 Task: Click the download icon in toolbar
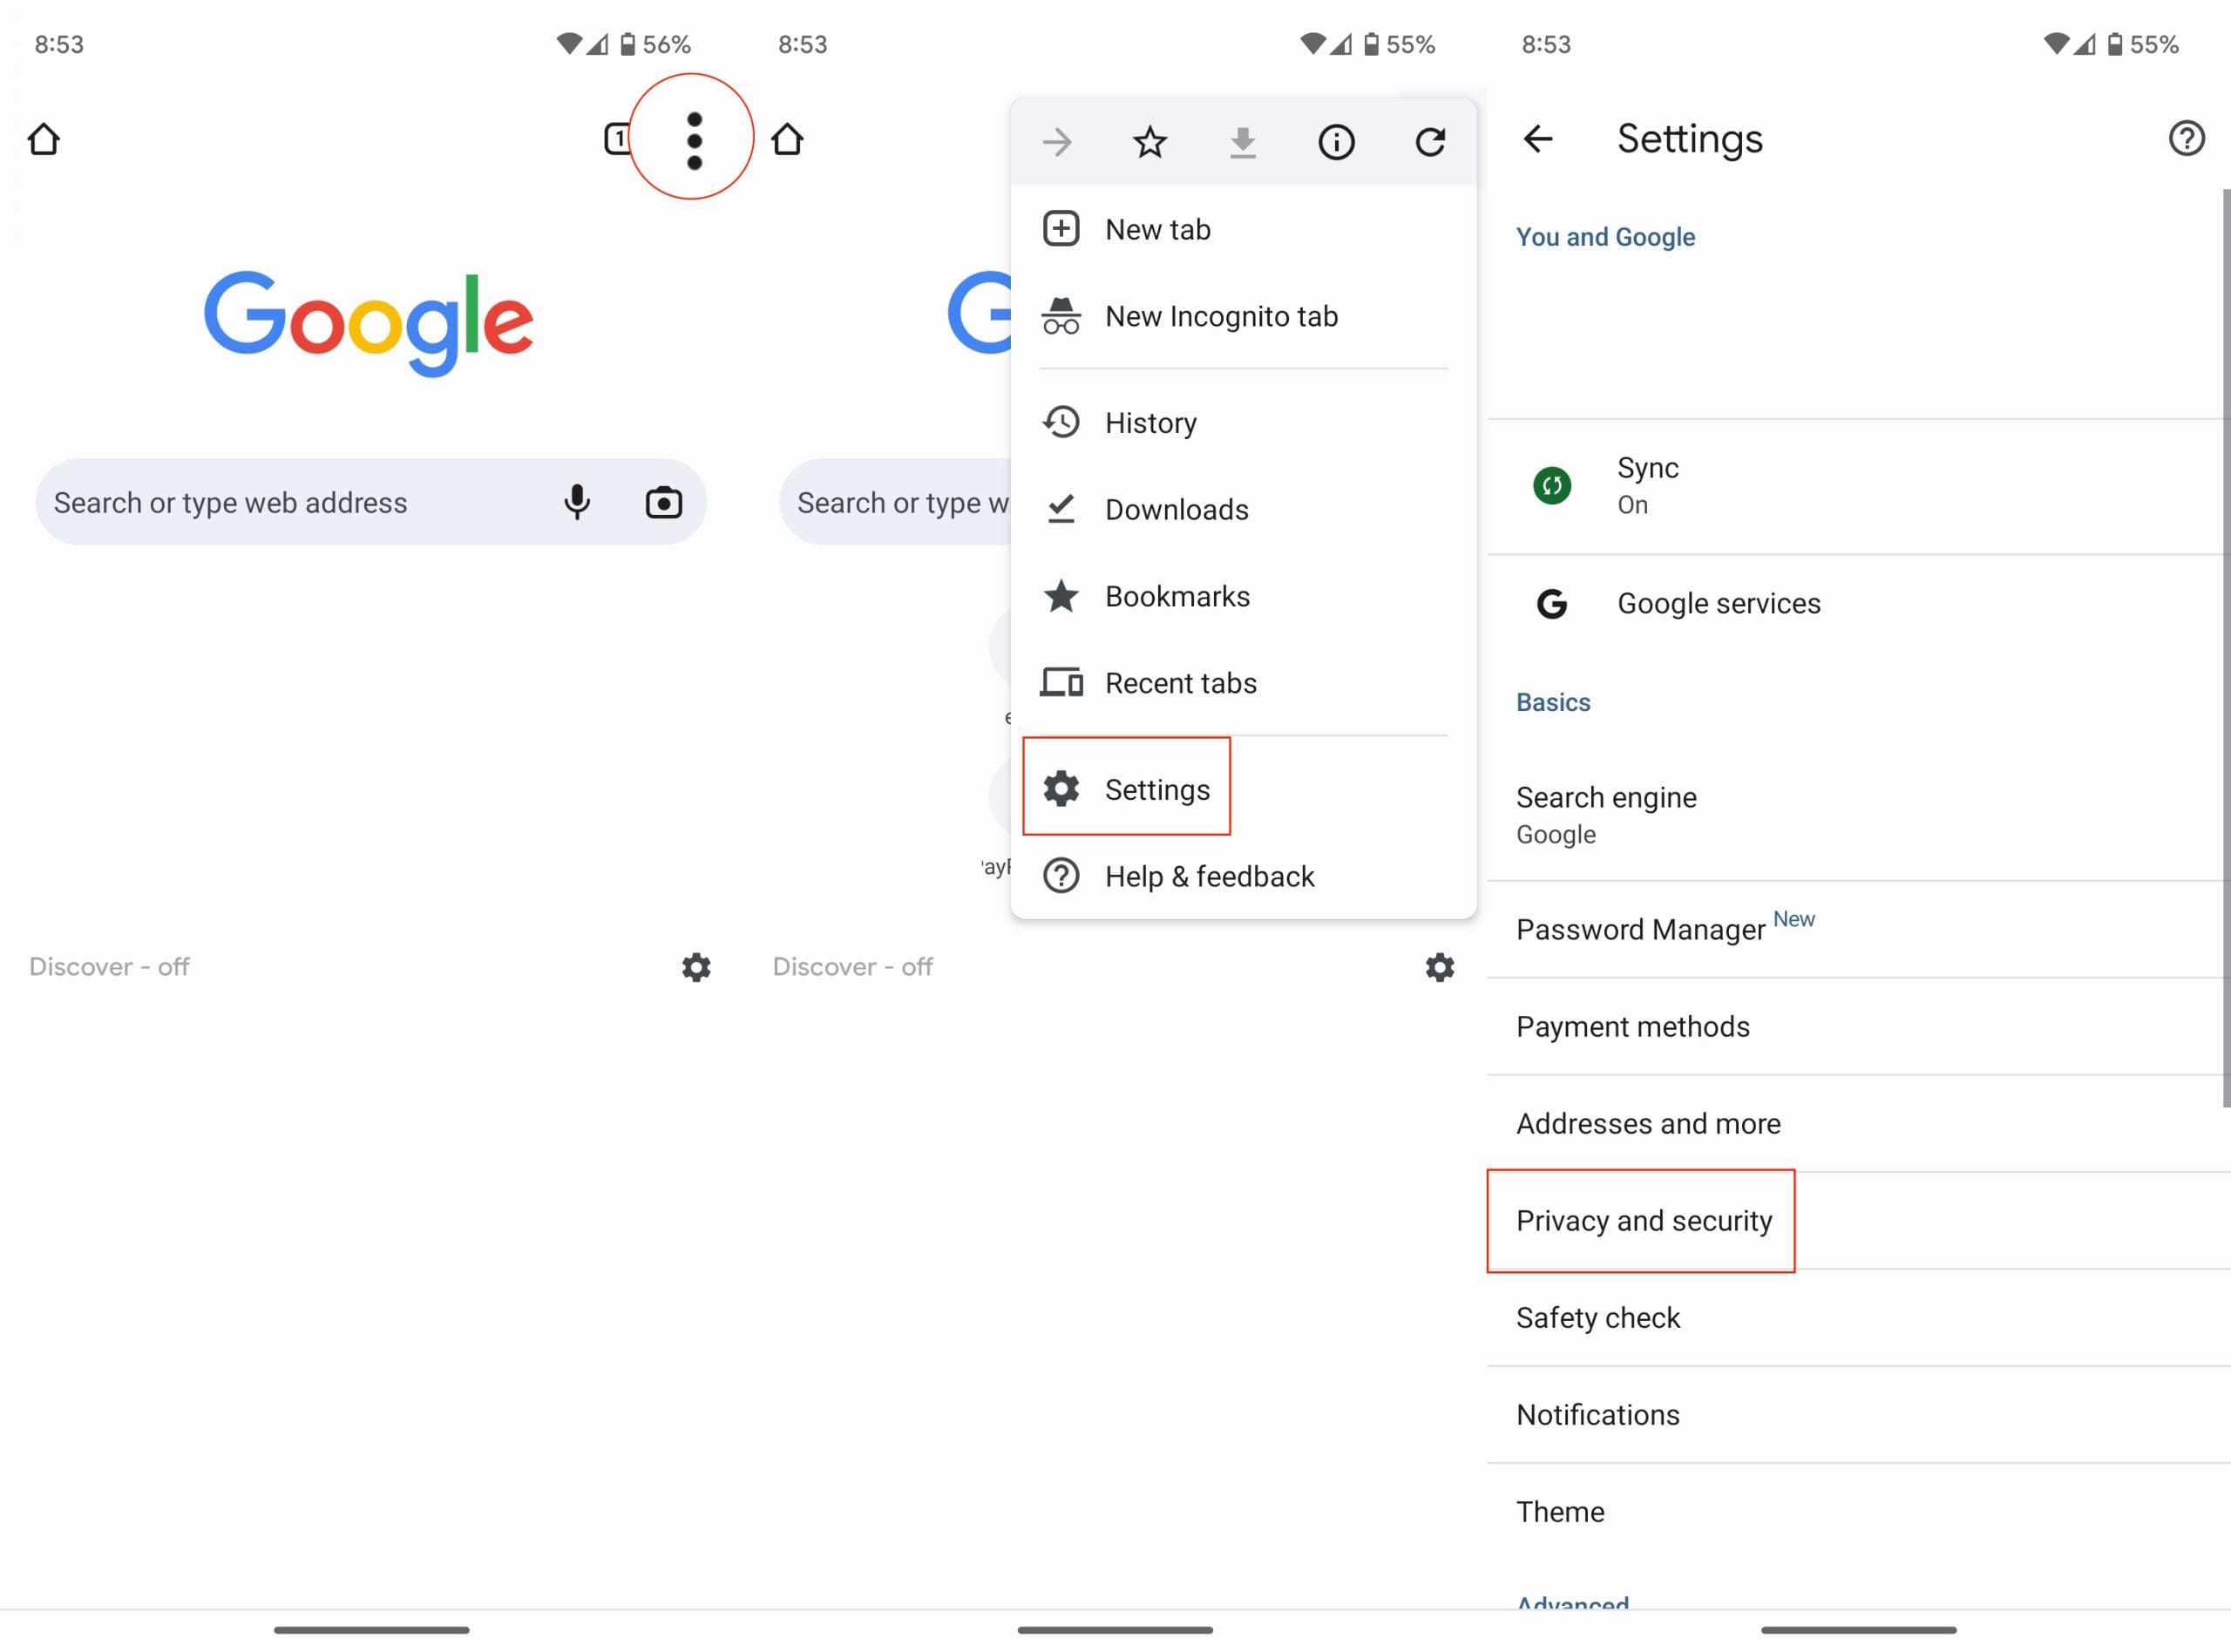pyautogui.click(x=1242, y=140)
